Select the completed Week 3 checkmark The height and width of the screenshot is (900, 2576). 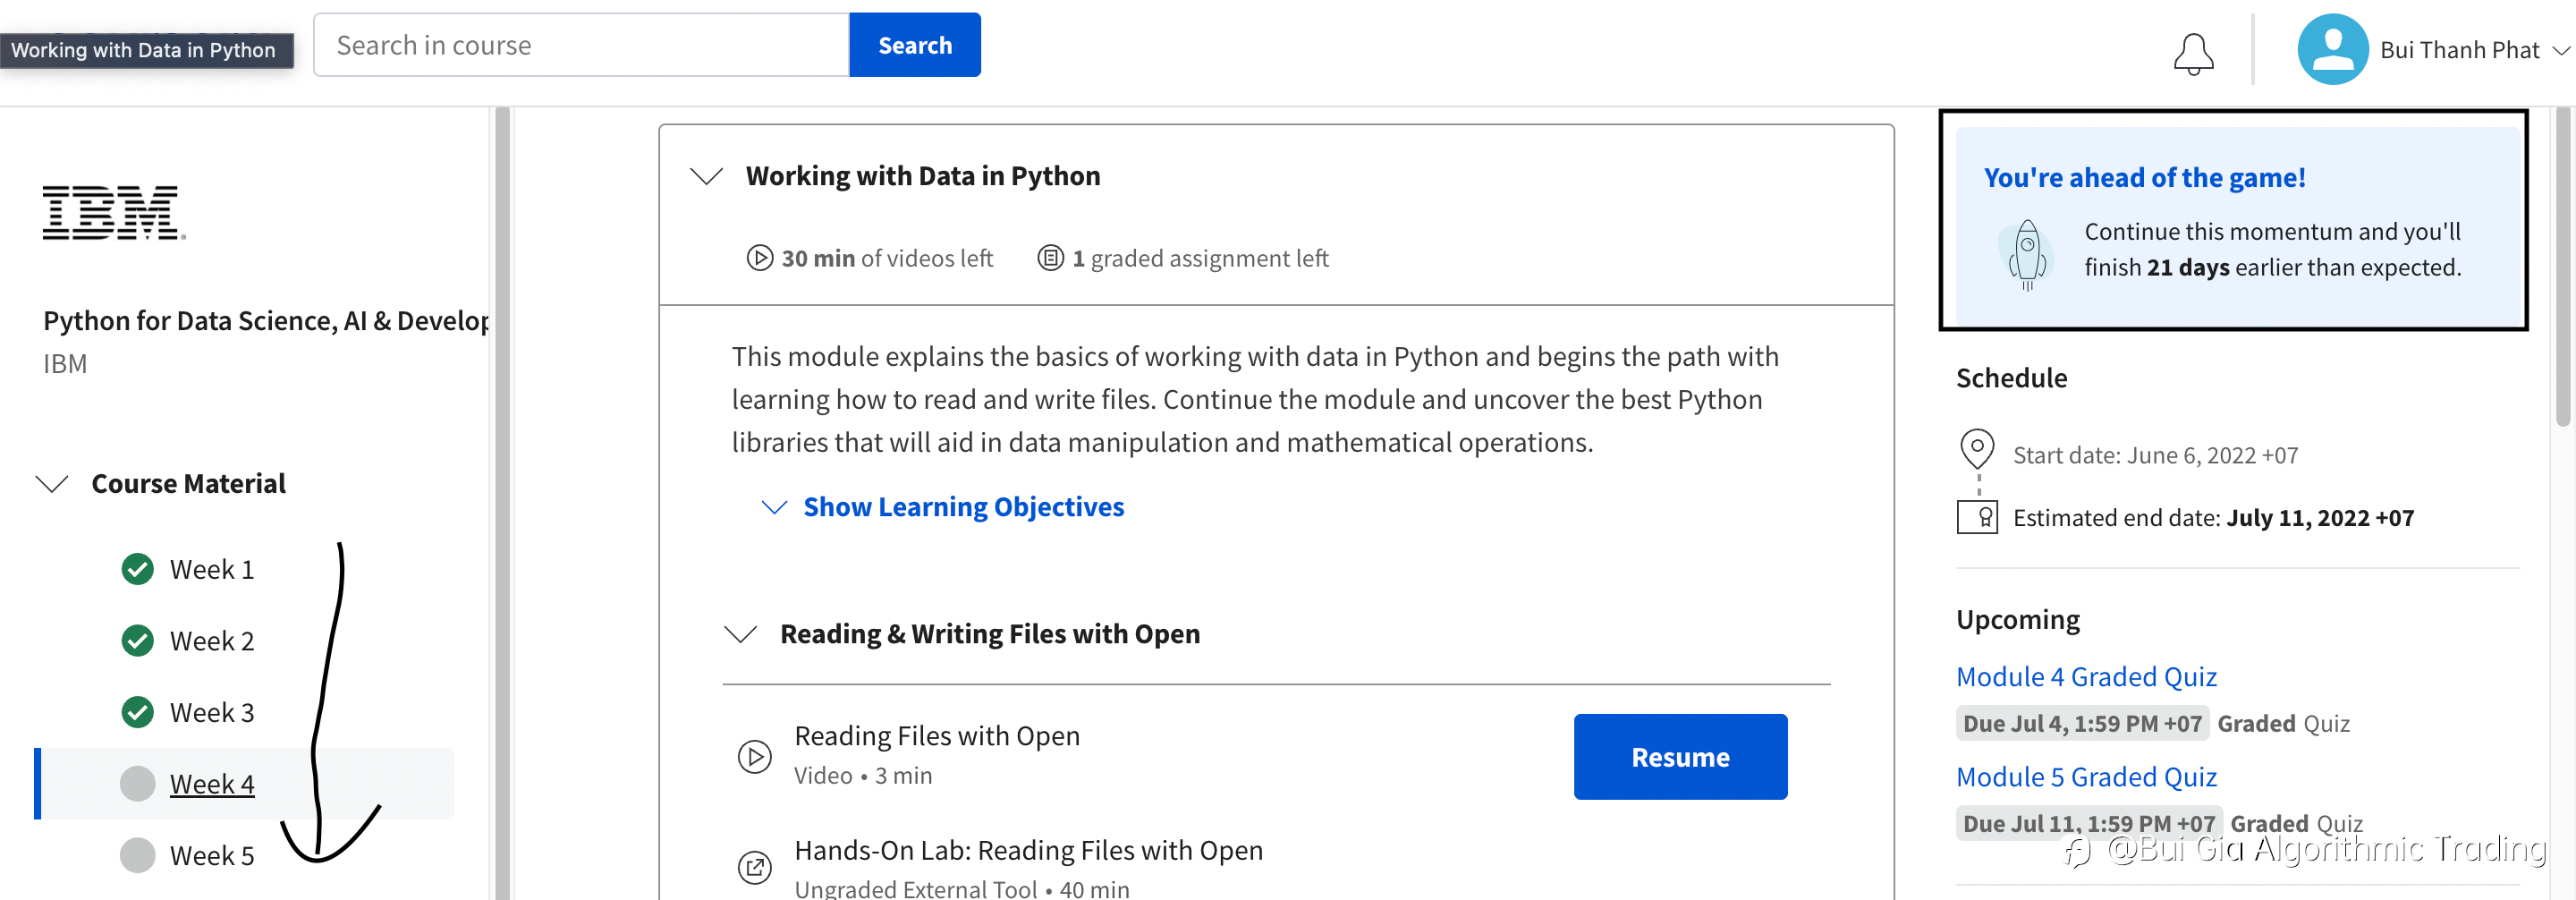(137, 712)
